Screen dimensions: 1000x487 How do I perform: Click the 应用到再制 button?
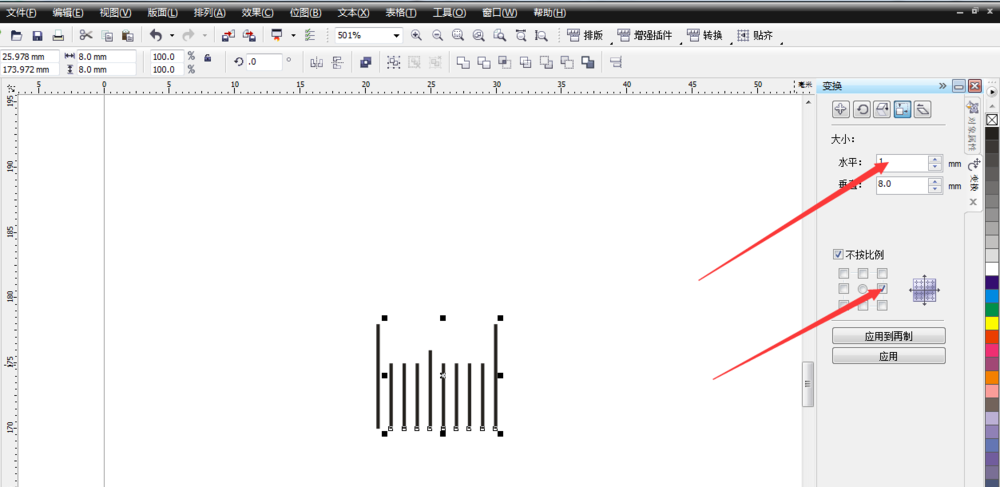[x=888, y=336]
